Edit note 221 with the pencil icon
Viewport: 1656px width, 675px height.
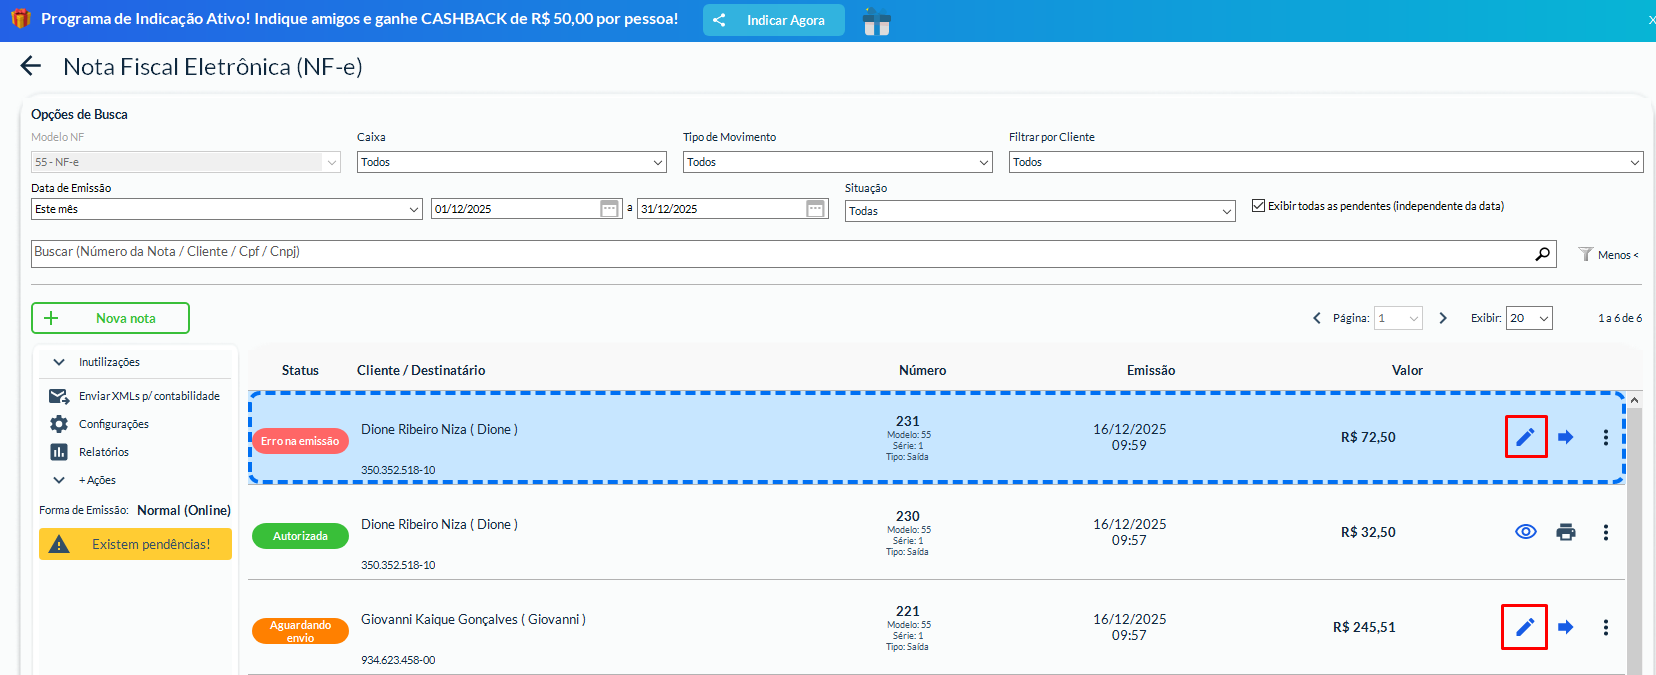click(x=1524, y=627)
